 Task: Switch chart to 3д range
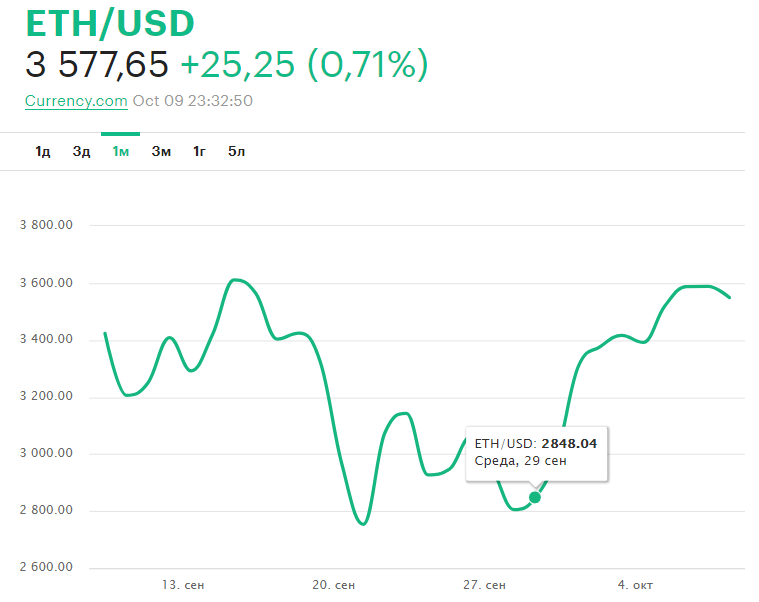(x=81, y=152)
